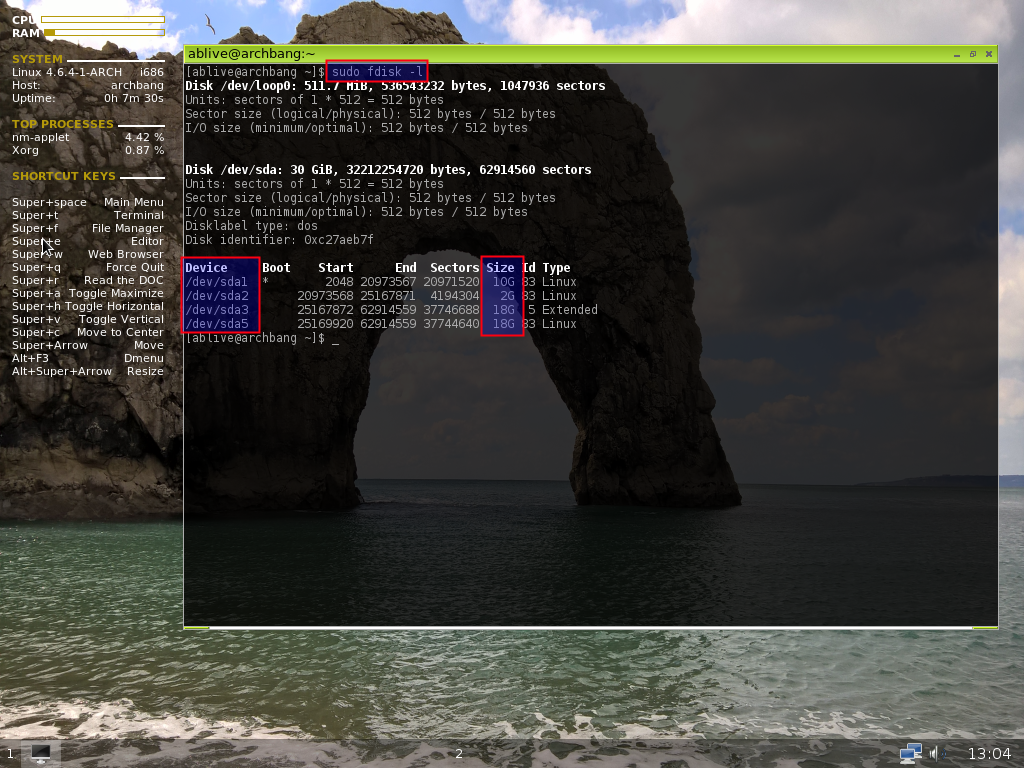
Task: Open the network monitor tray icon
Action: (x=910, y=754)
